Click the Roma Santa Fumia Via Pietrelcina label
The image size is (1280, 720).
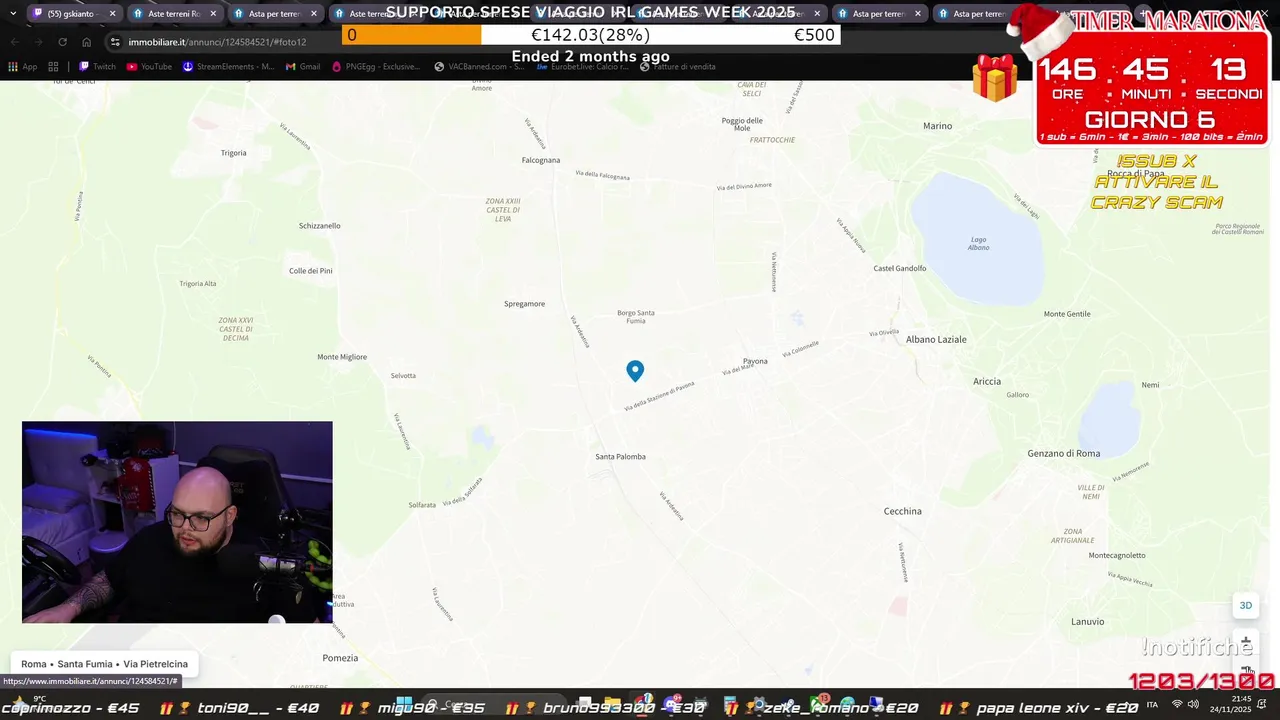coord(104,664)
